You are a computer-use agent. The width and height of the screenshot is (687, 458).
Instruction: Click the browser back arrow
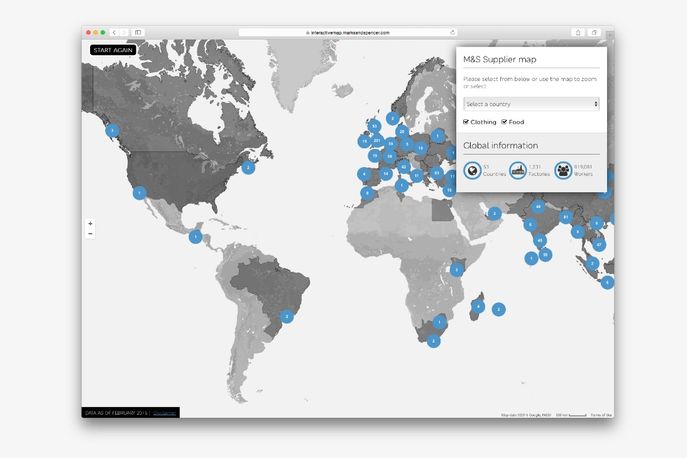(114, 32)
